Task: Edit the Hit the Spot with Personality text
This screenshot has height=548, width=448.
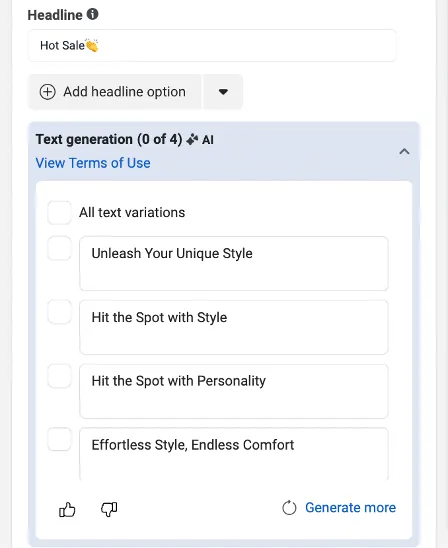Action: point(234,391)
